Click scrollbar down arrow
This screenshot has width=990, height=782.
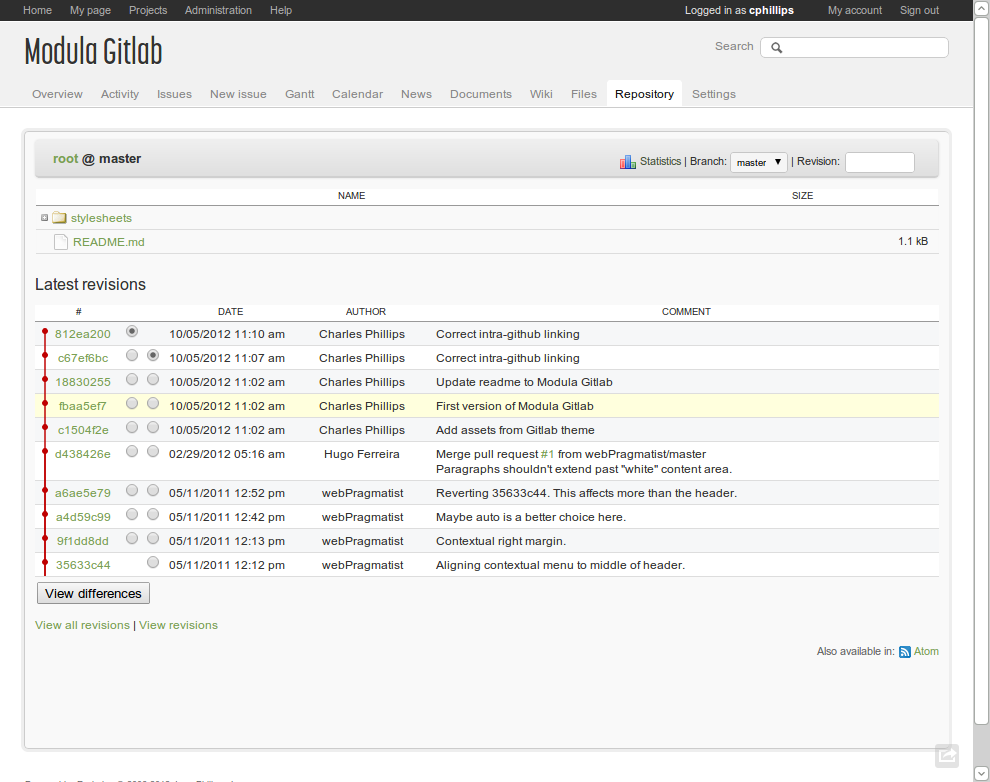tap(981, 773)
